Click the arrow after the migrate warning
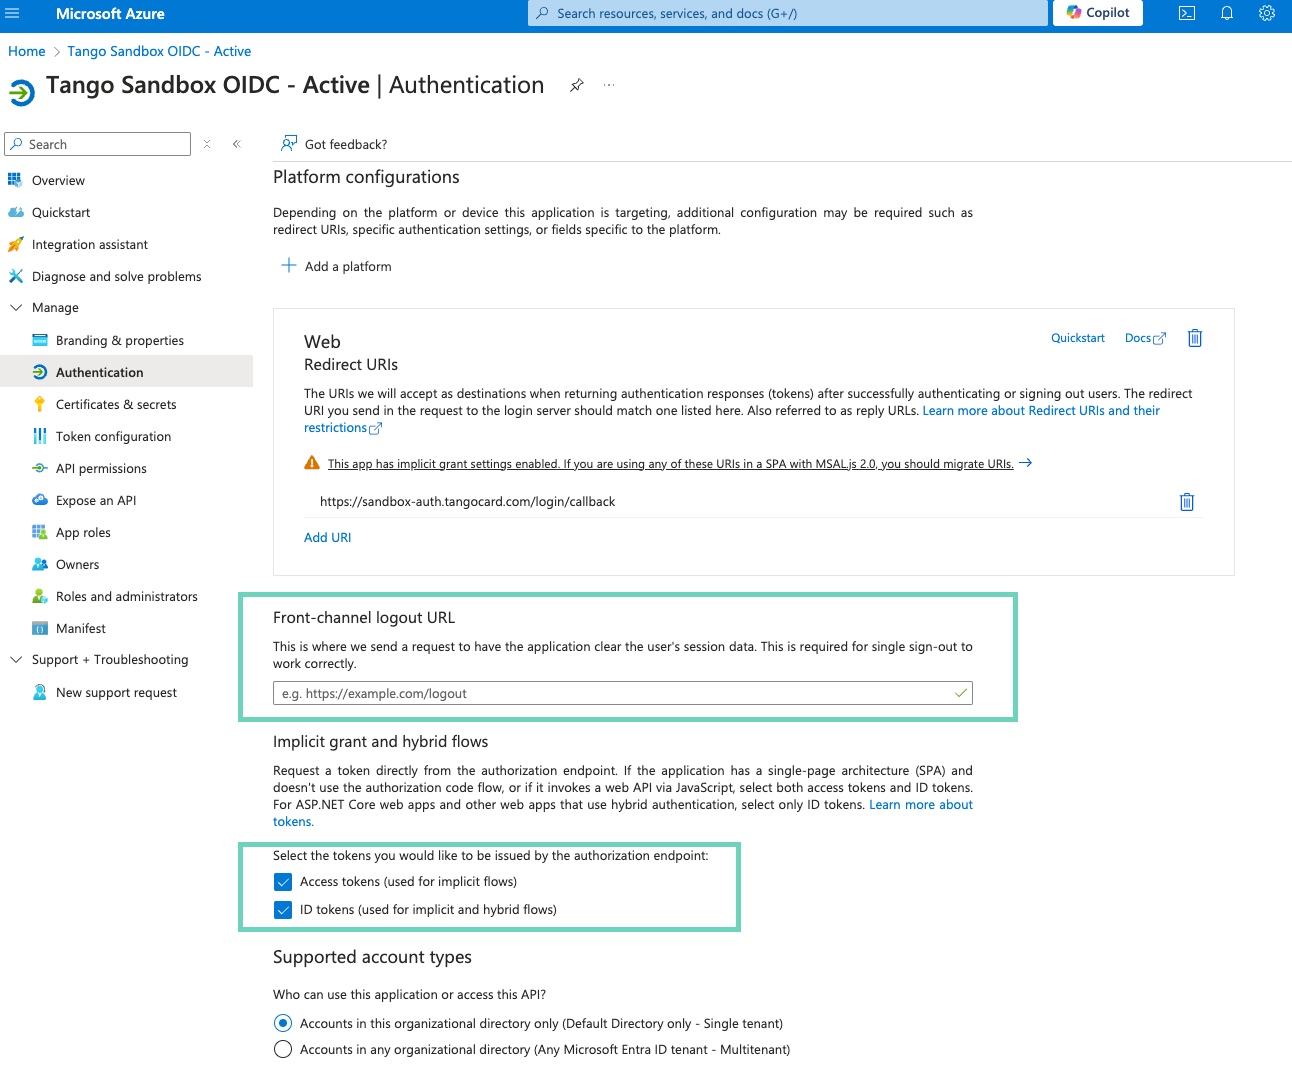The width and height of the screenshot is (1292, 1082). 1025,463
